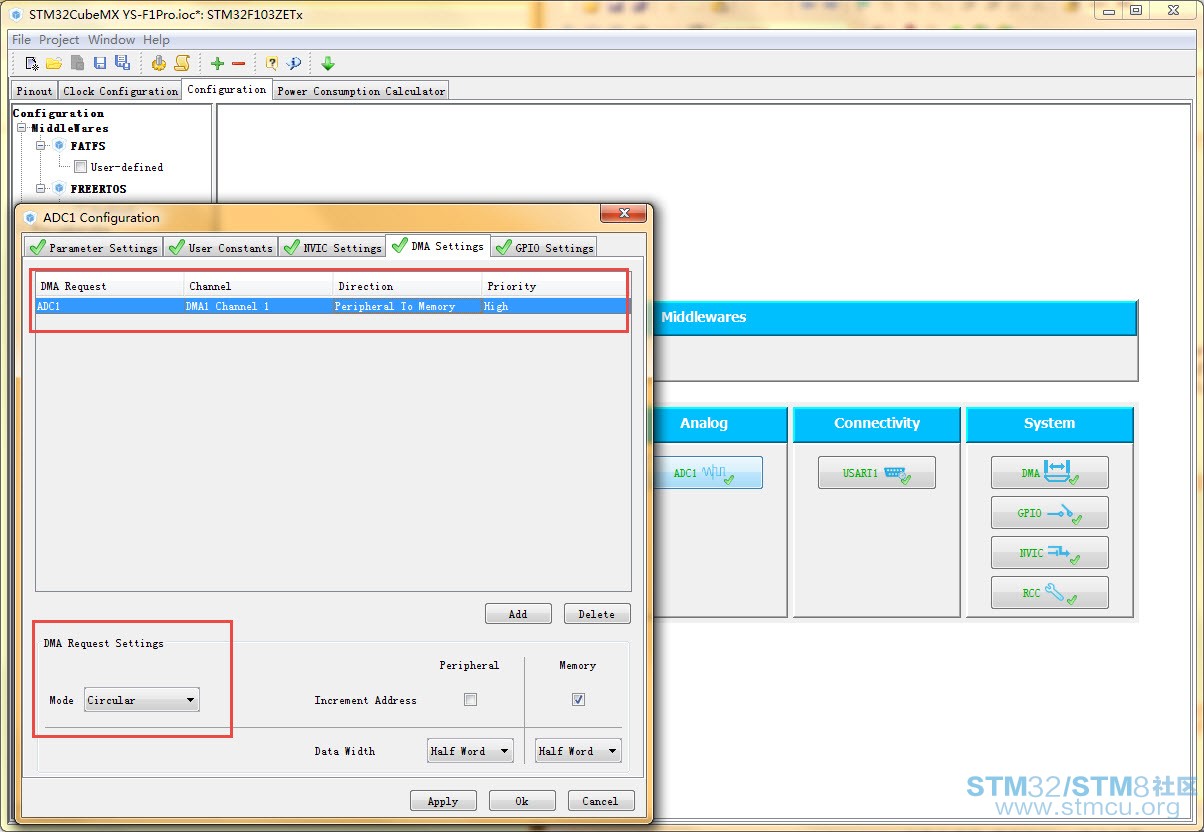Click the greyed copy document toolbar icon

click(77, 63)
